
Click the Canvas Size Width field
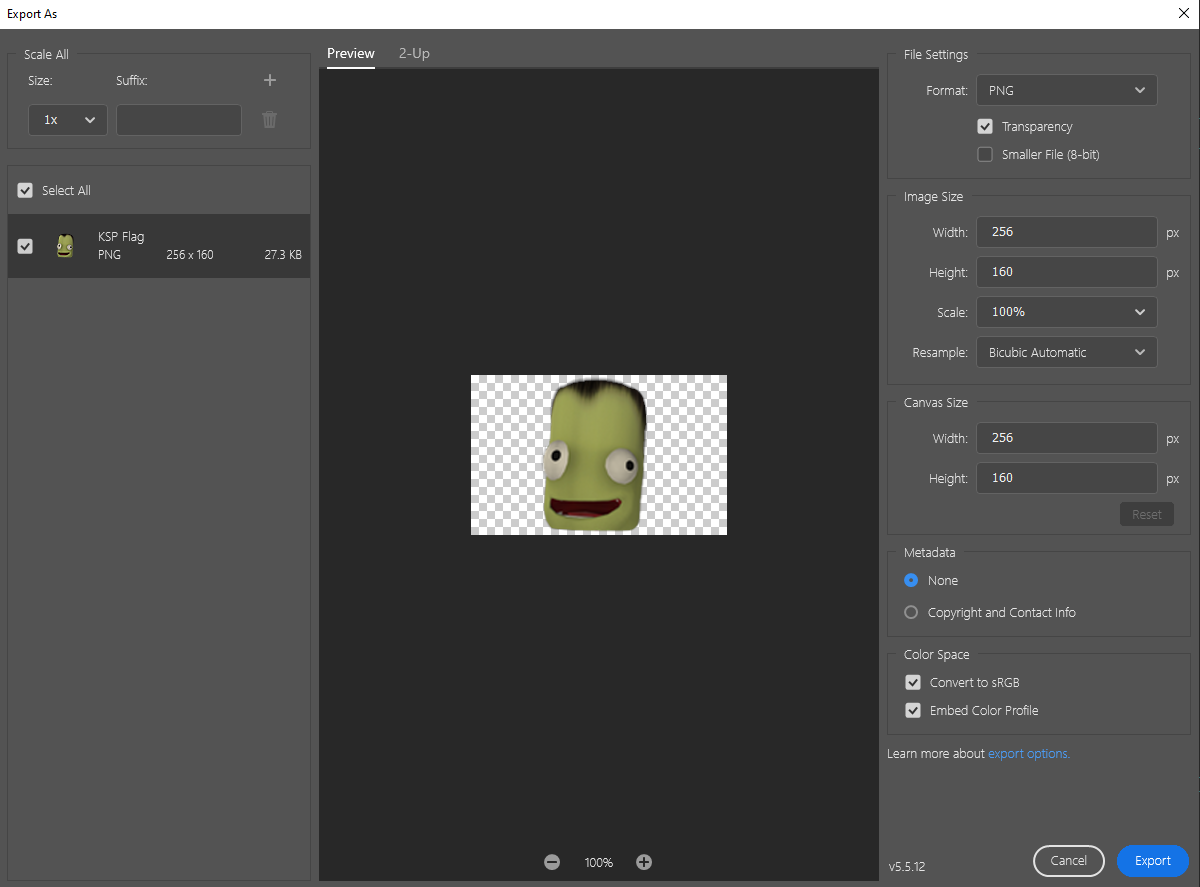coord(1067,438)
